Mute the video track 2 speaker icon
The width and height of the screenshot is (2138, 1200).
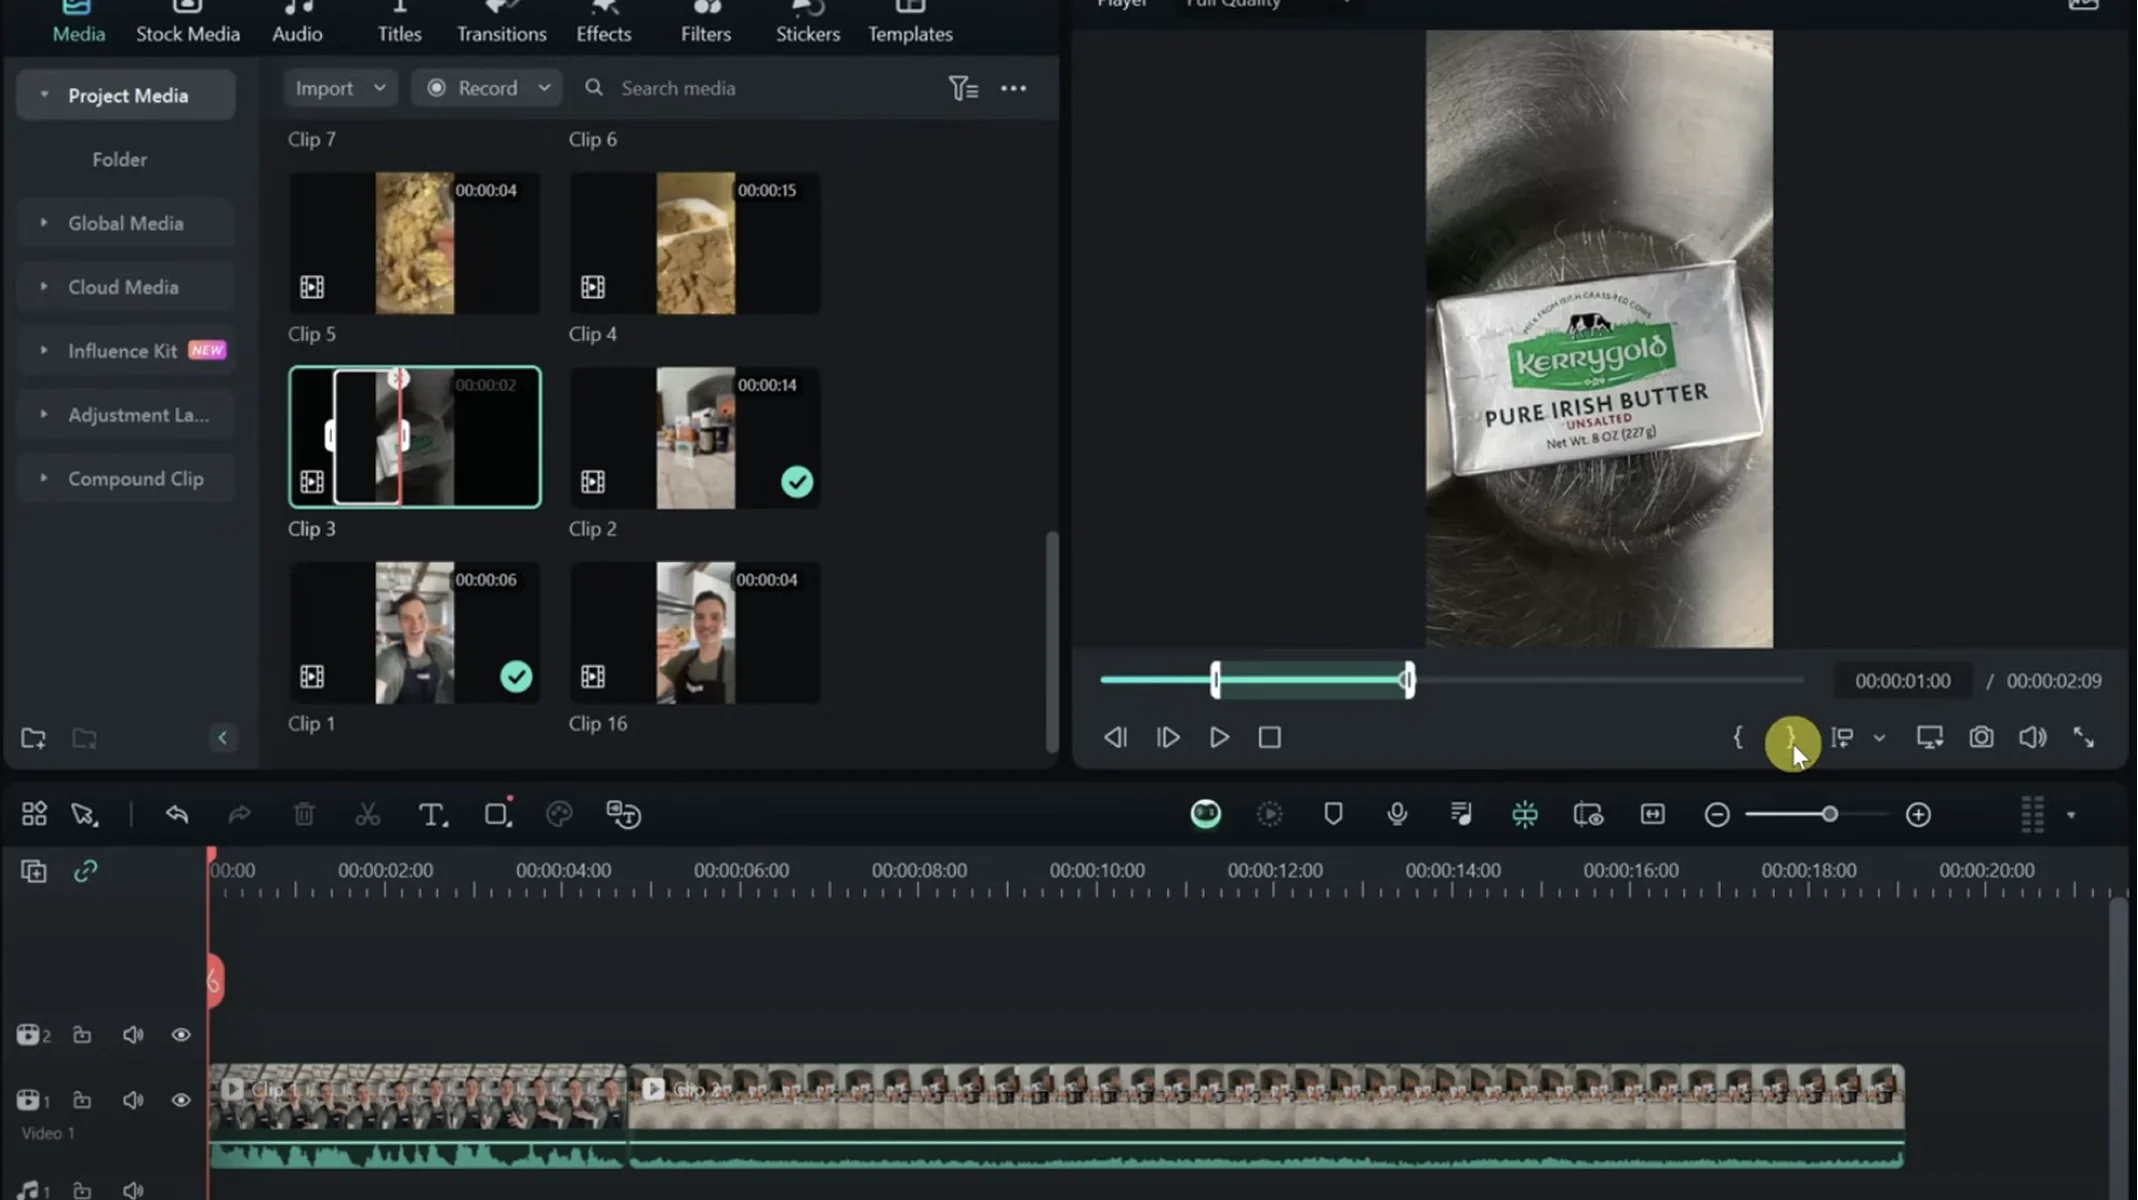pos(133,1035)
